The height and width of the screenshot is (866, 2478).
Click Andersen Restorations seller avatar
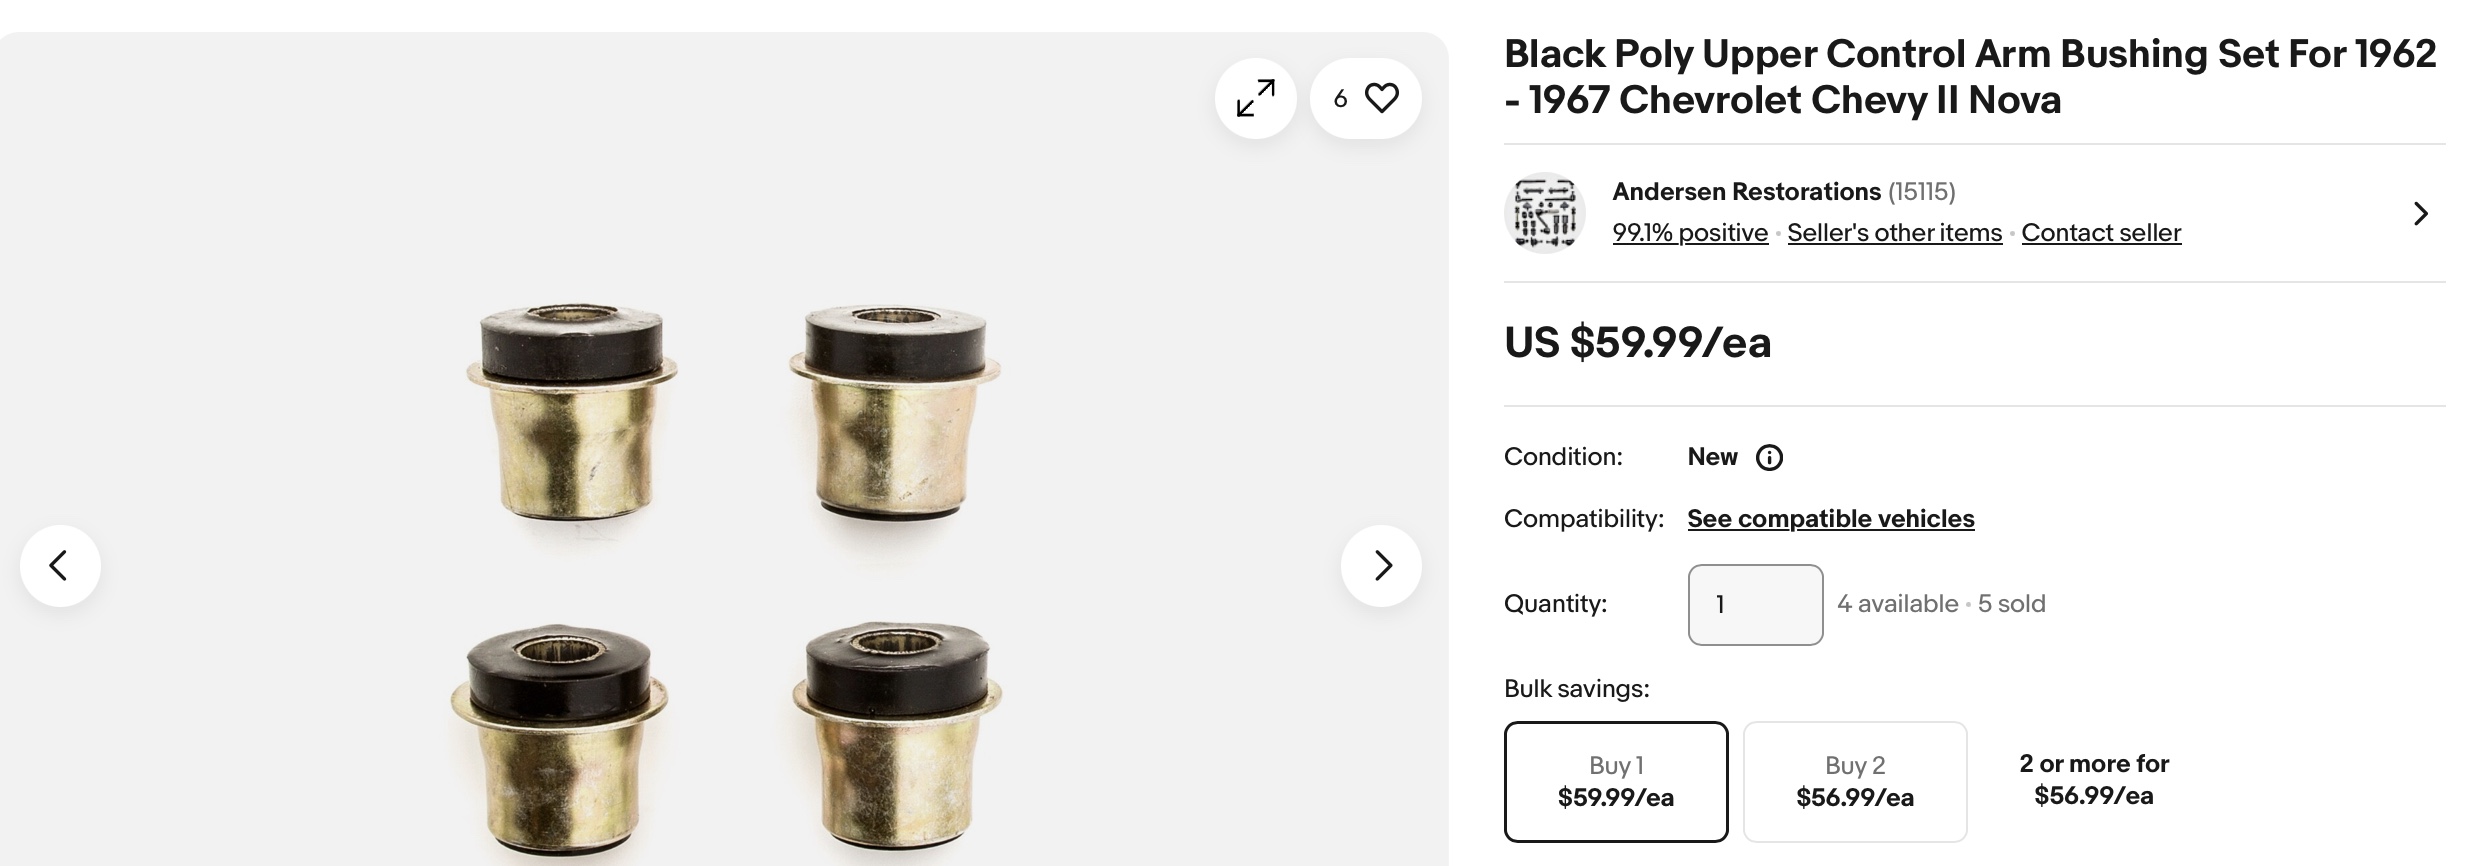click(x=1545, y=213)
